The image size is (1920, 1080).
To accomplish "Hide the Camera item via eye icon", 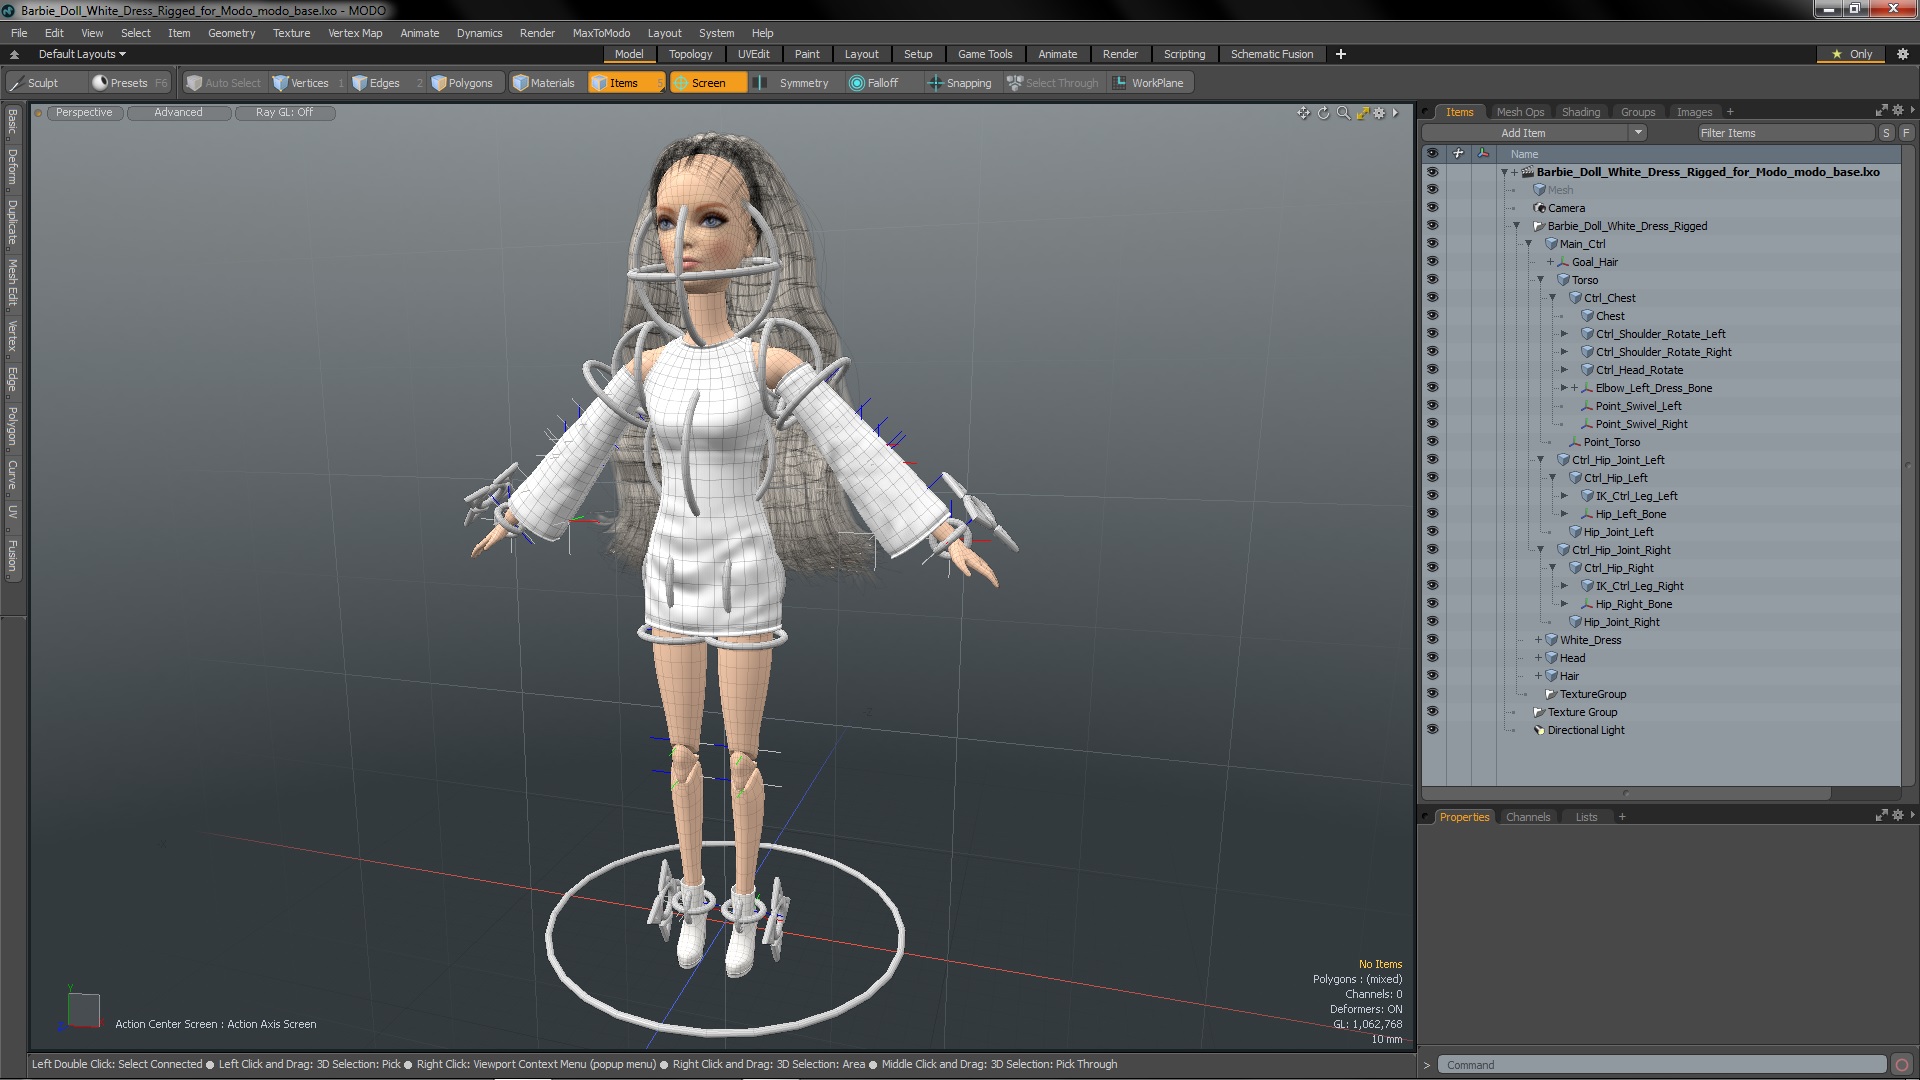I will point(1432,208).
